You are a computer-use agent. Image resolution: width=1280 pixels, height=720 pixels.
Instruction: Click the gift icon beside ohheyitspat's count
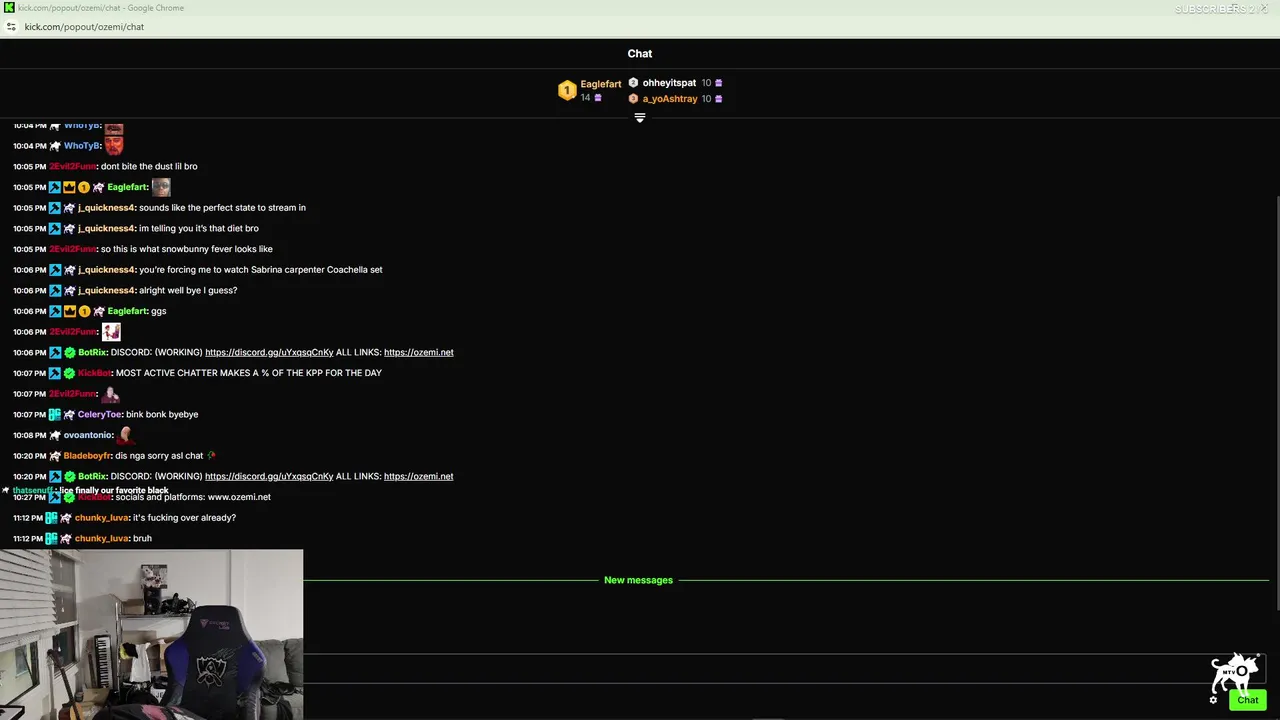coord(718,83)
